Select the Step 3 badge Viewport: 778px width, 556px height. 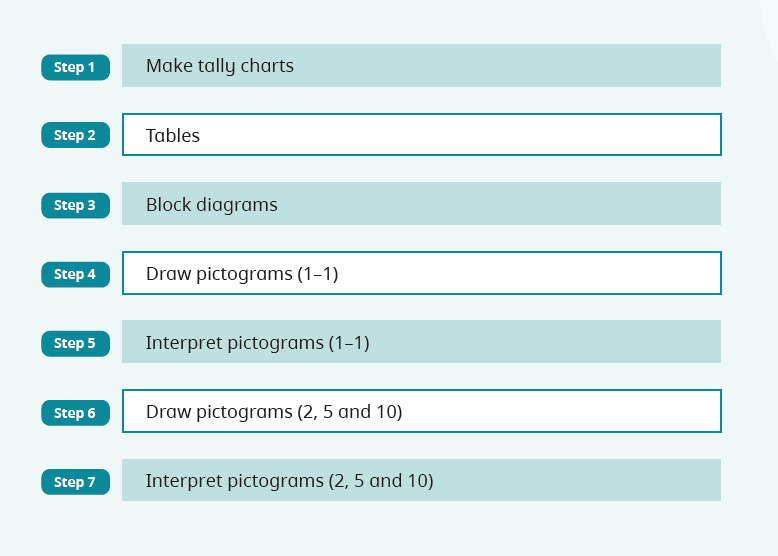[x=75, y=205]
